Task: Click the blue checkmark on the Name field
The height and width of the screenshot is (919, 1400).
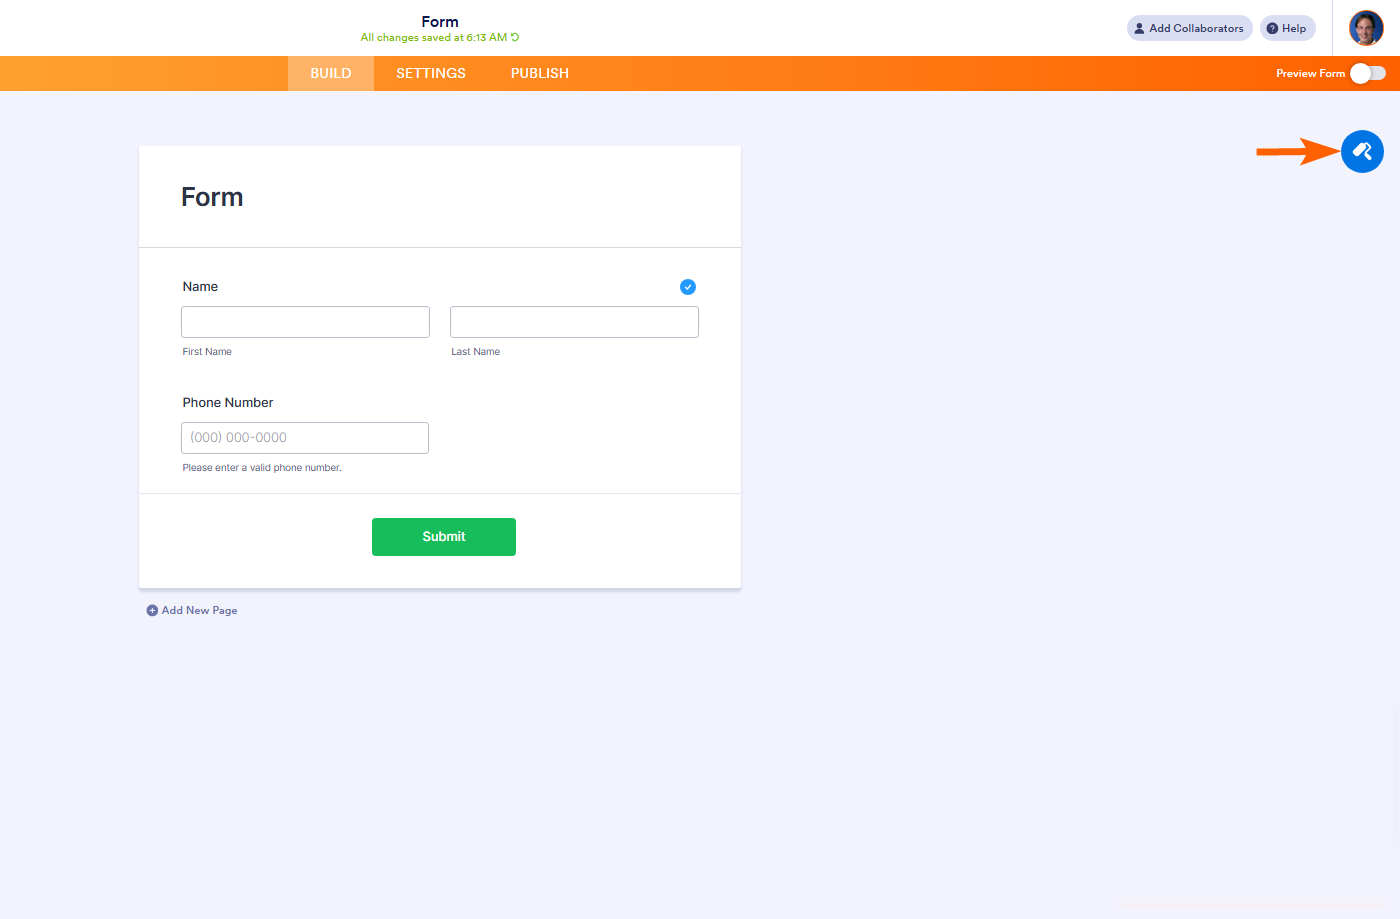Action: pyautogui.click(x=688, y=287)
